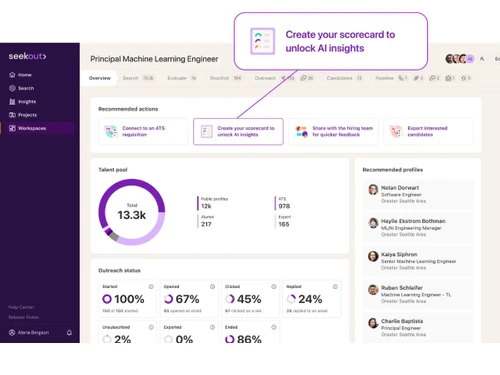This screenshot has width=500, height=375.
Task: Open the Alena Bergson user profile
Action: tap(29, 332)
